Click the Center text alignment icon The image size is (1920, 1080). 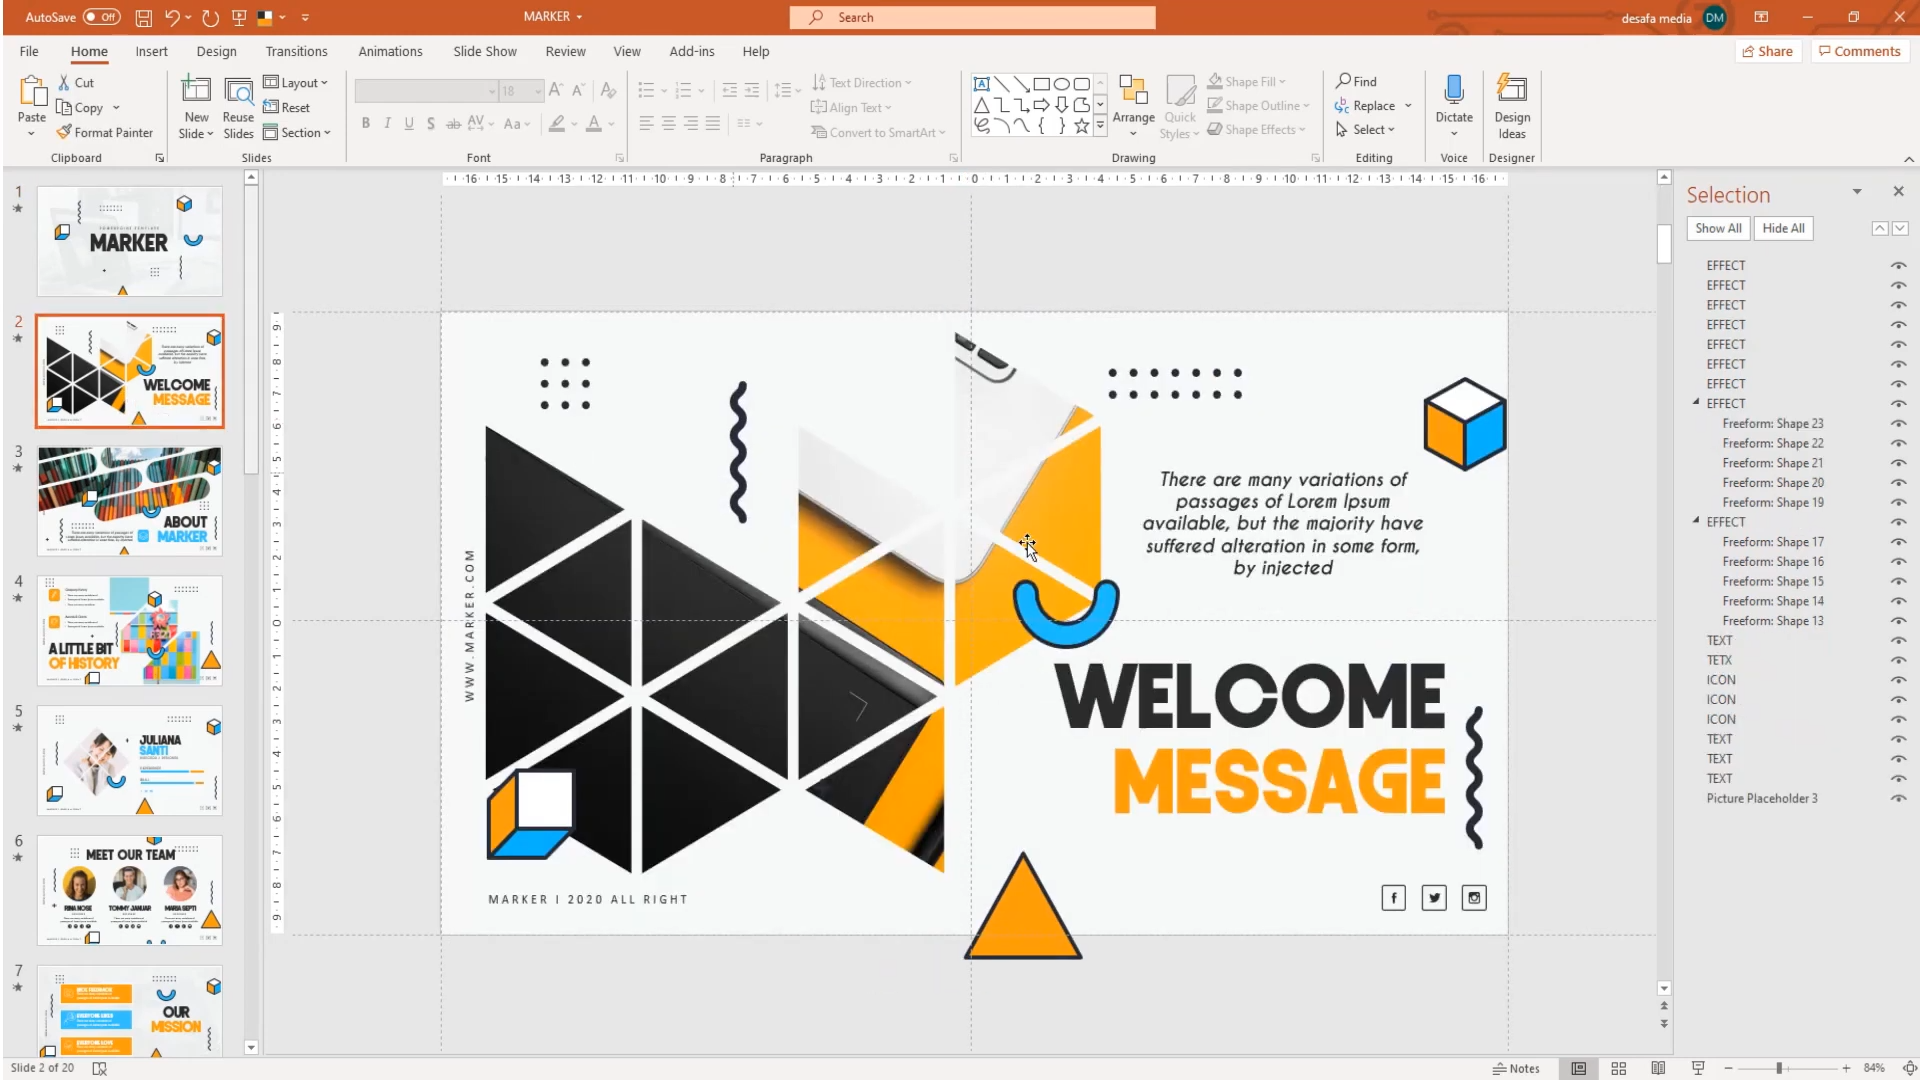(668, 123)
